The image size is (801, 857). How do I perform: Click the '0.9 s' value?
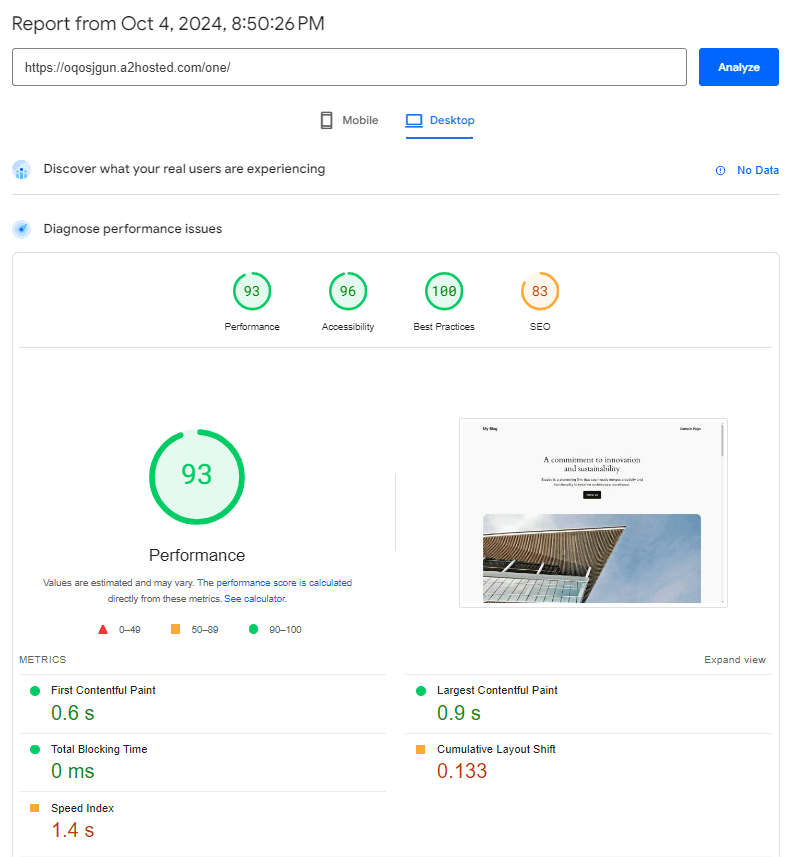click(x=459, y=713)
